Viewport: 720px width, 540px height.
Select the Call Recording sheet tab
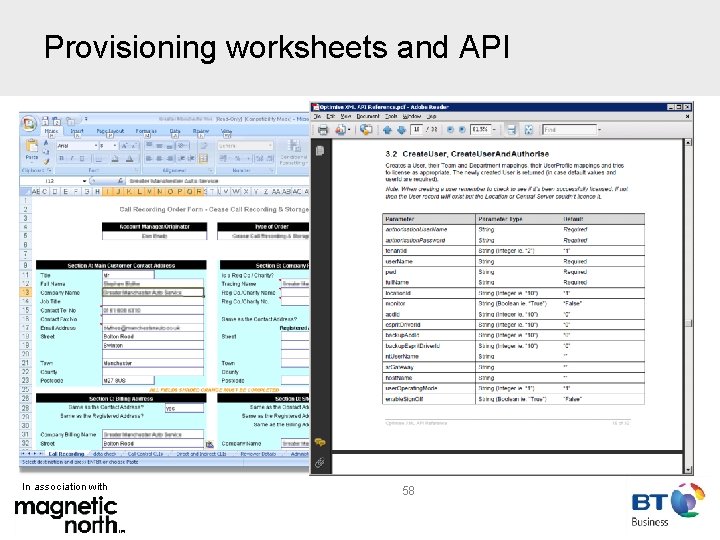(x=66, y=454)
